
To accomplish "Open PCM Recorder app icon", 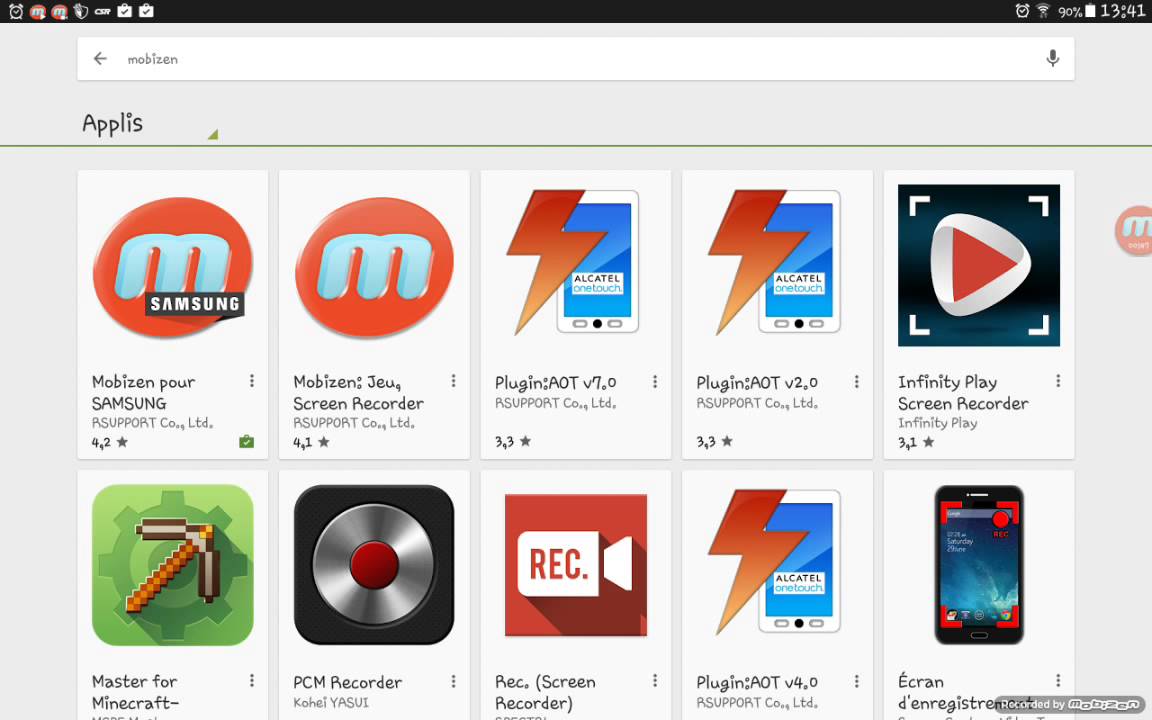I will point(374,565).
